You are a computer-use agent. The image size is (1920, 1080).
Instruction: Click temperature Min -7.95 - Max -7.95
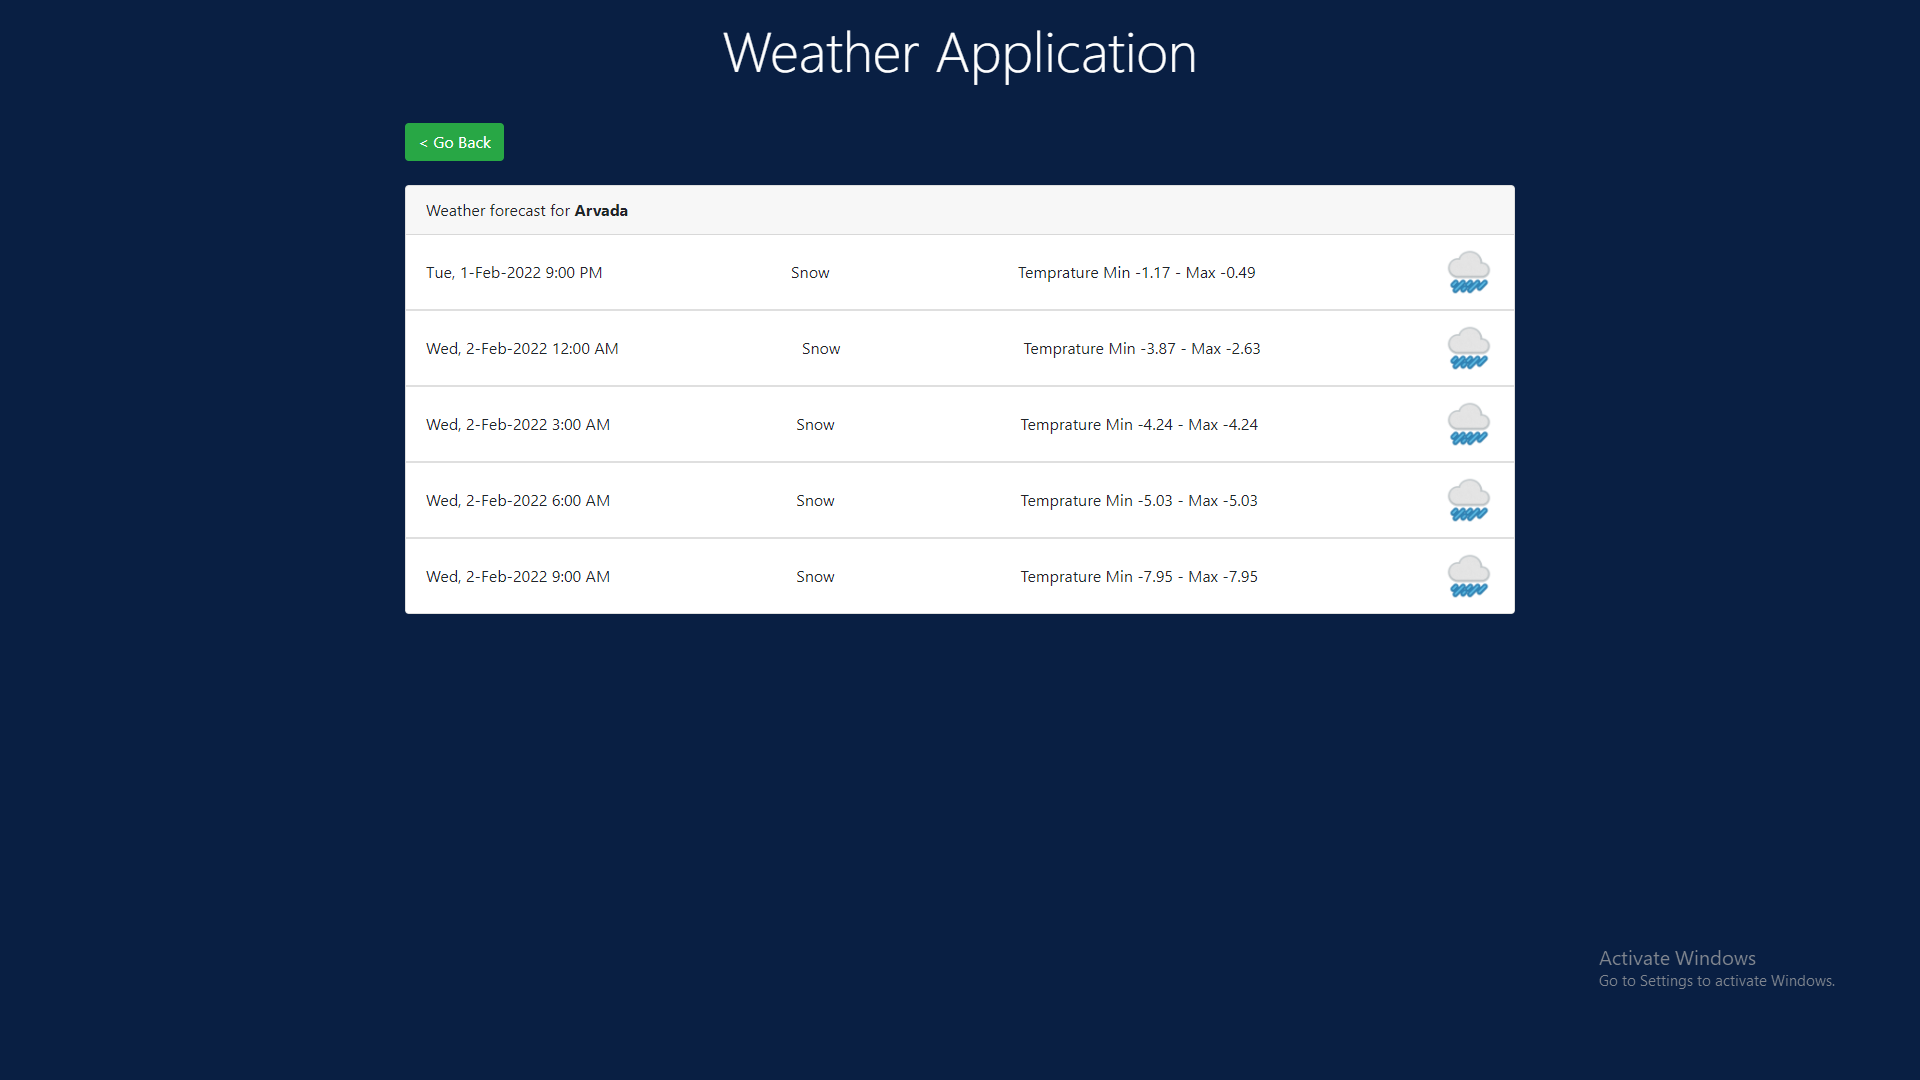1139,577
